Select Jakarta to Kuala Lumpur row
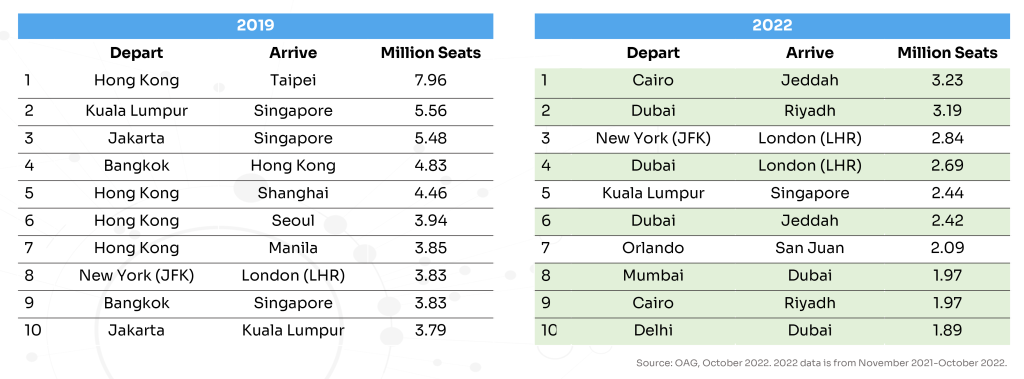 (x=255, y=331)
